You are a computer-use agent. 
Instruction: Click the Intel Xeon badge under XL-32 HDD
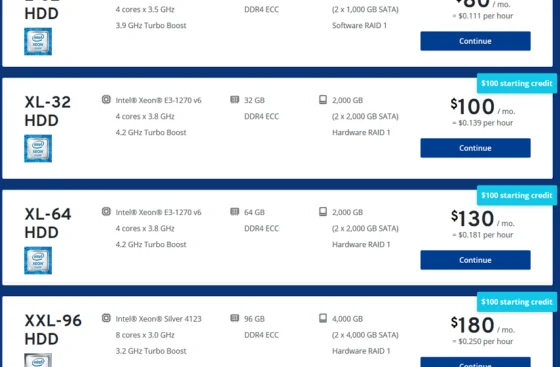[38, 148]
